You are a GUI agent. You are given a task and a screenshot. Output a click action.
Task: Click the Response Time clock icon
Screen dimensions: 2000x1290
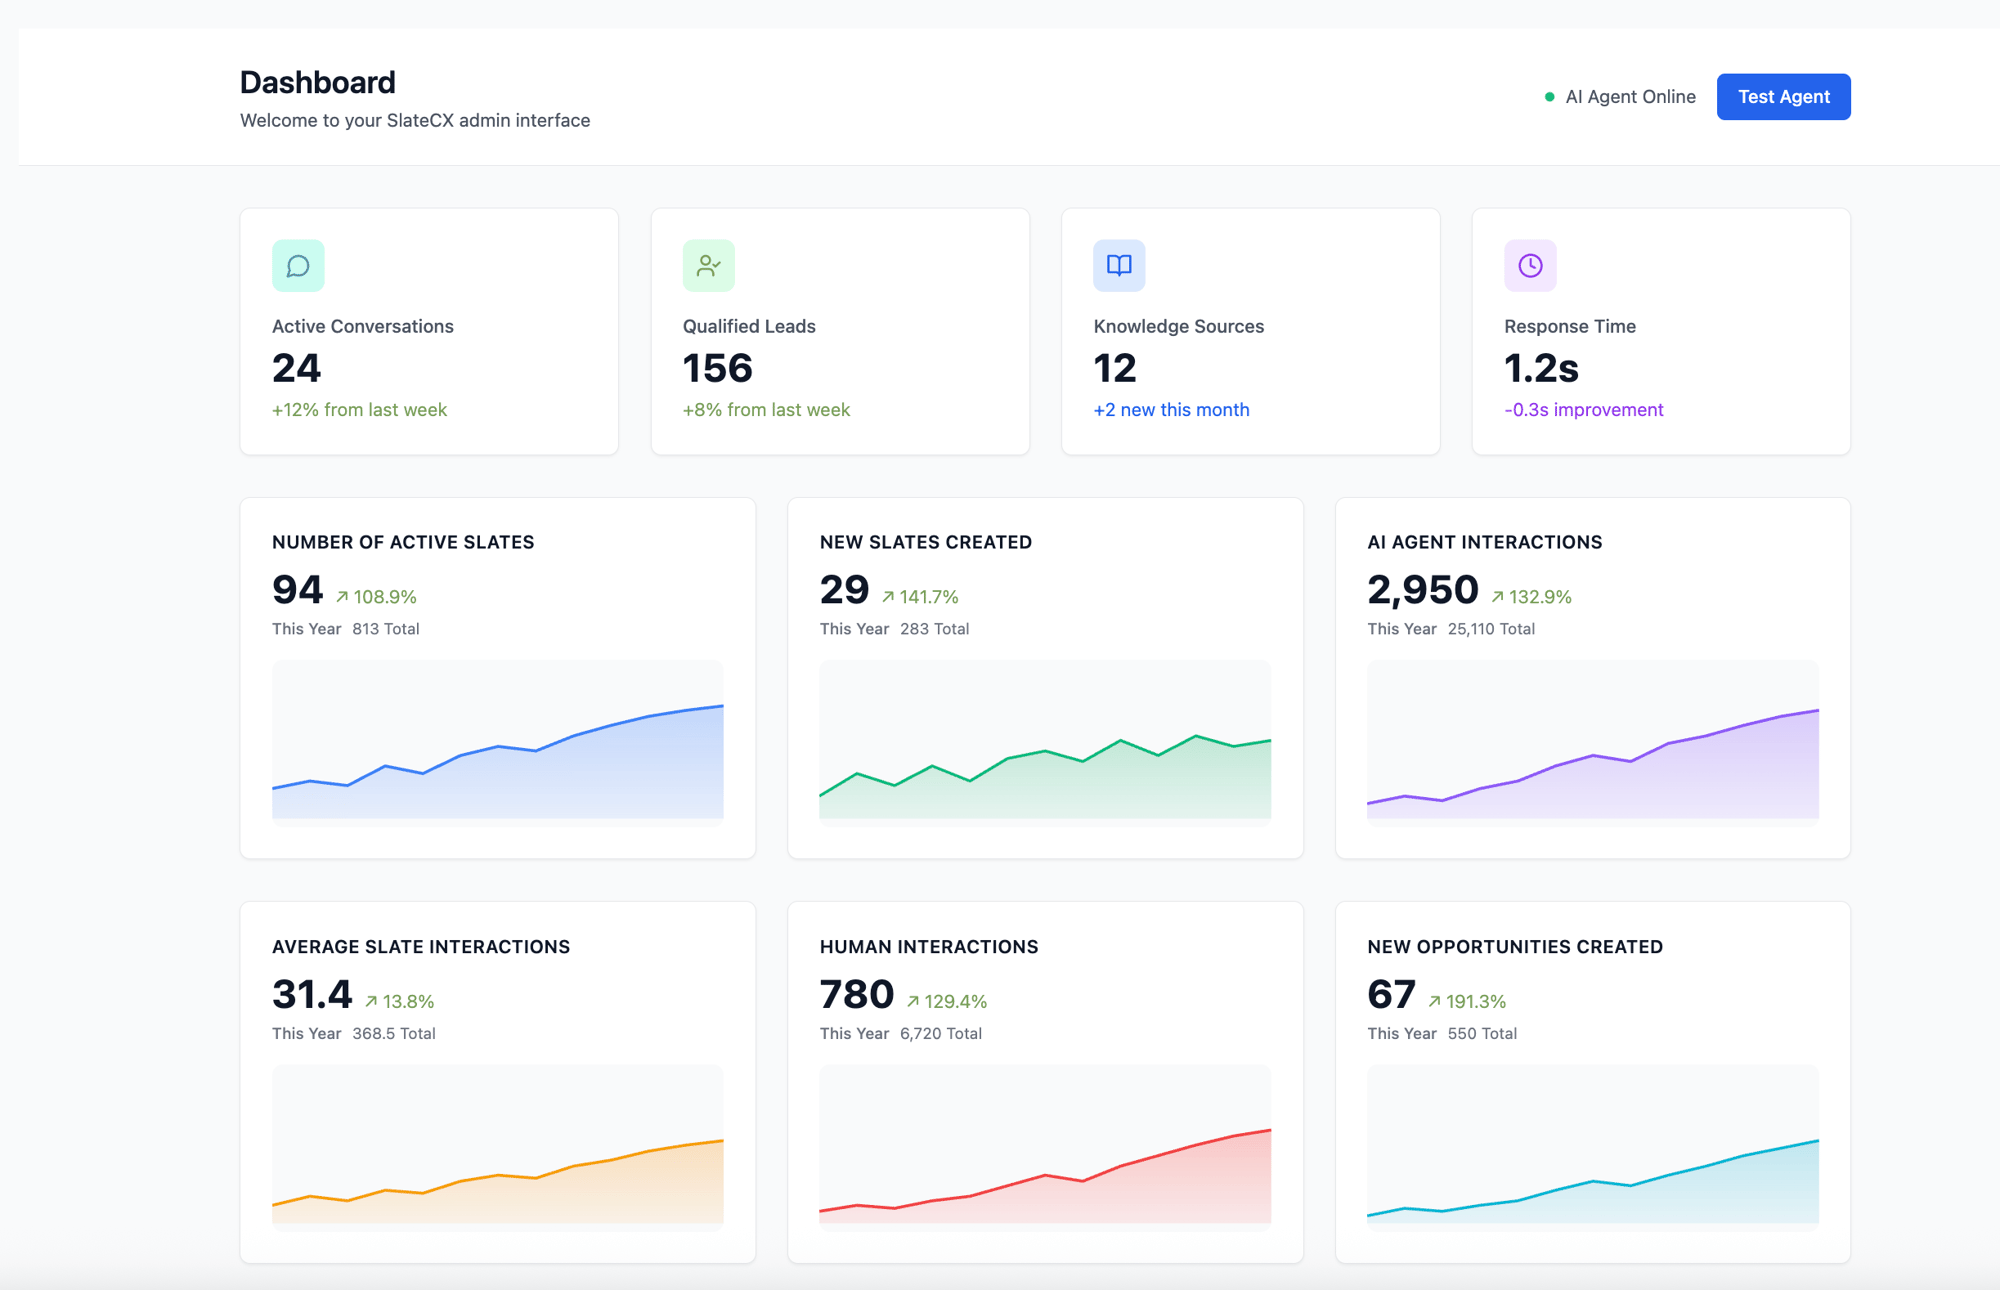(1530, 266)
